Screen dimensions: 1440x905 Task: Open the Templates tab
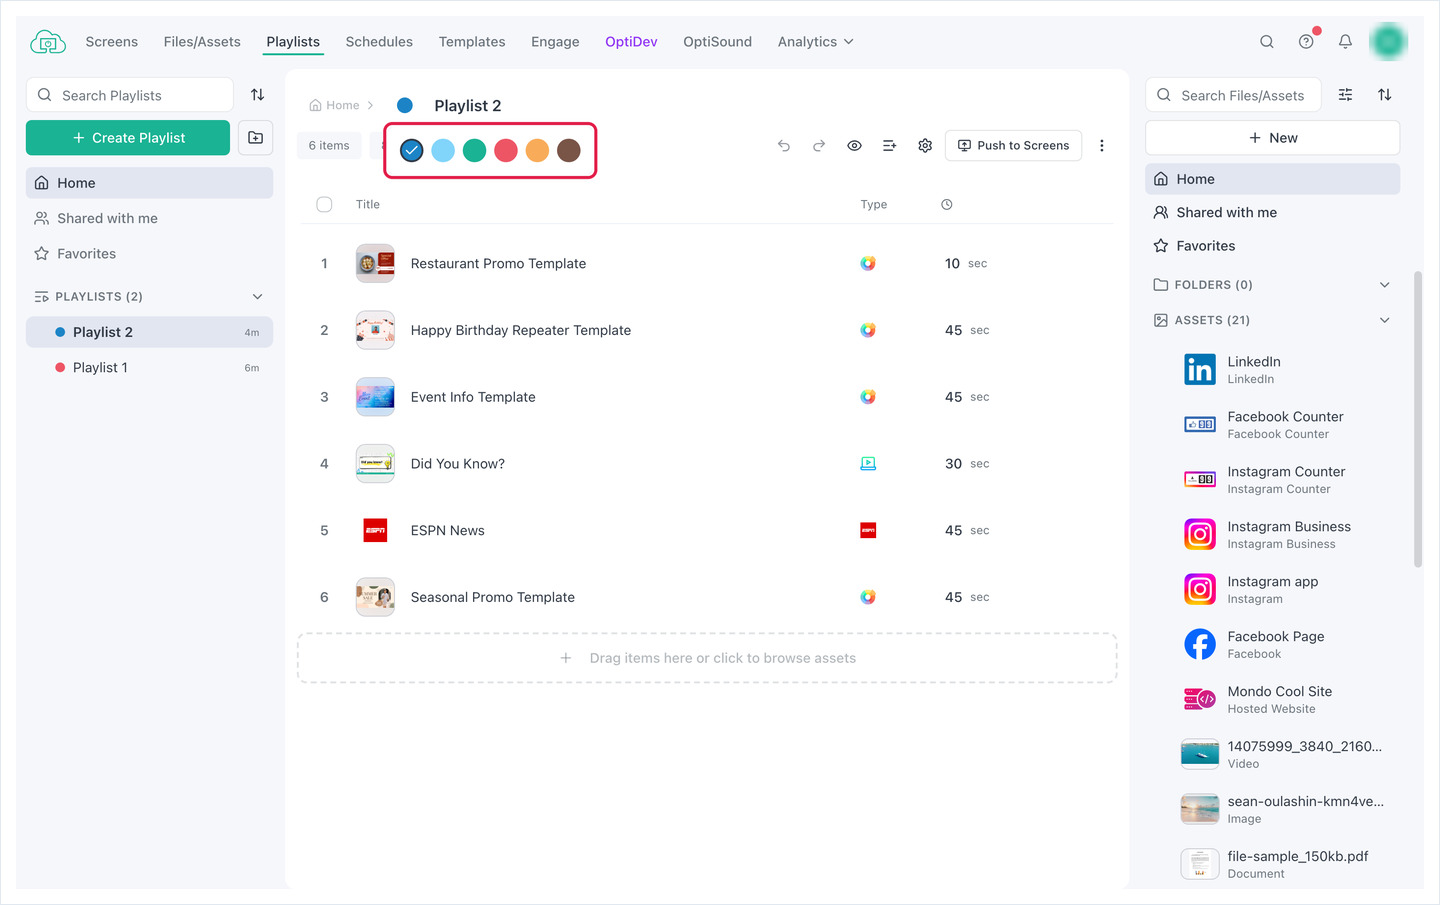point(472,42)
